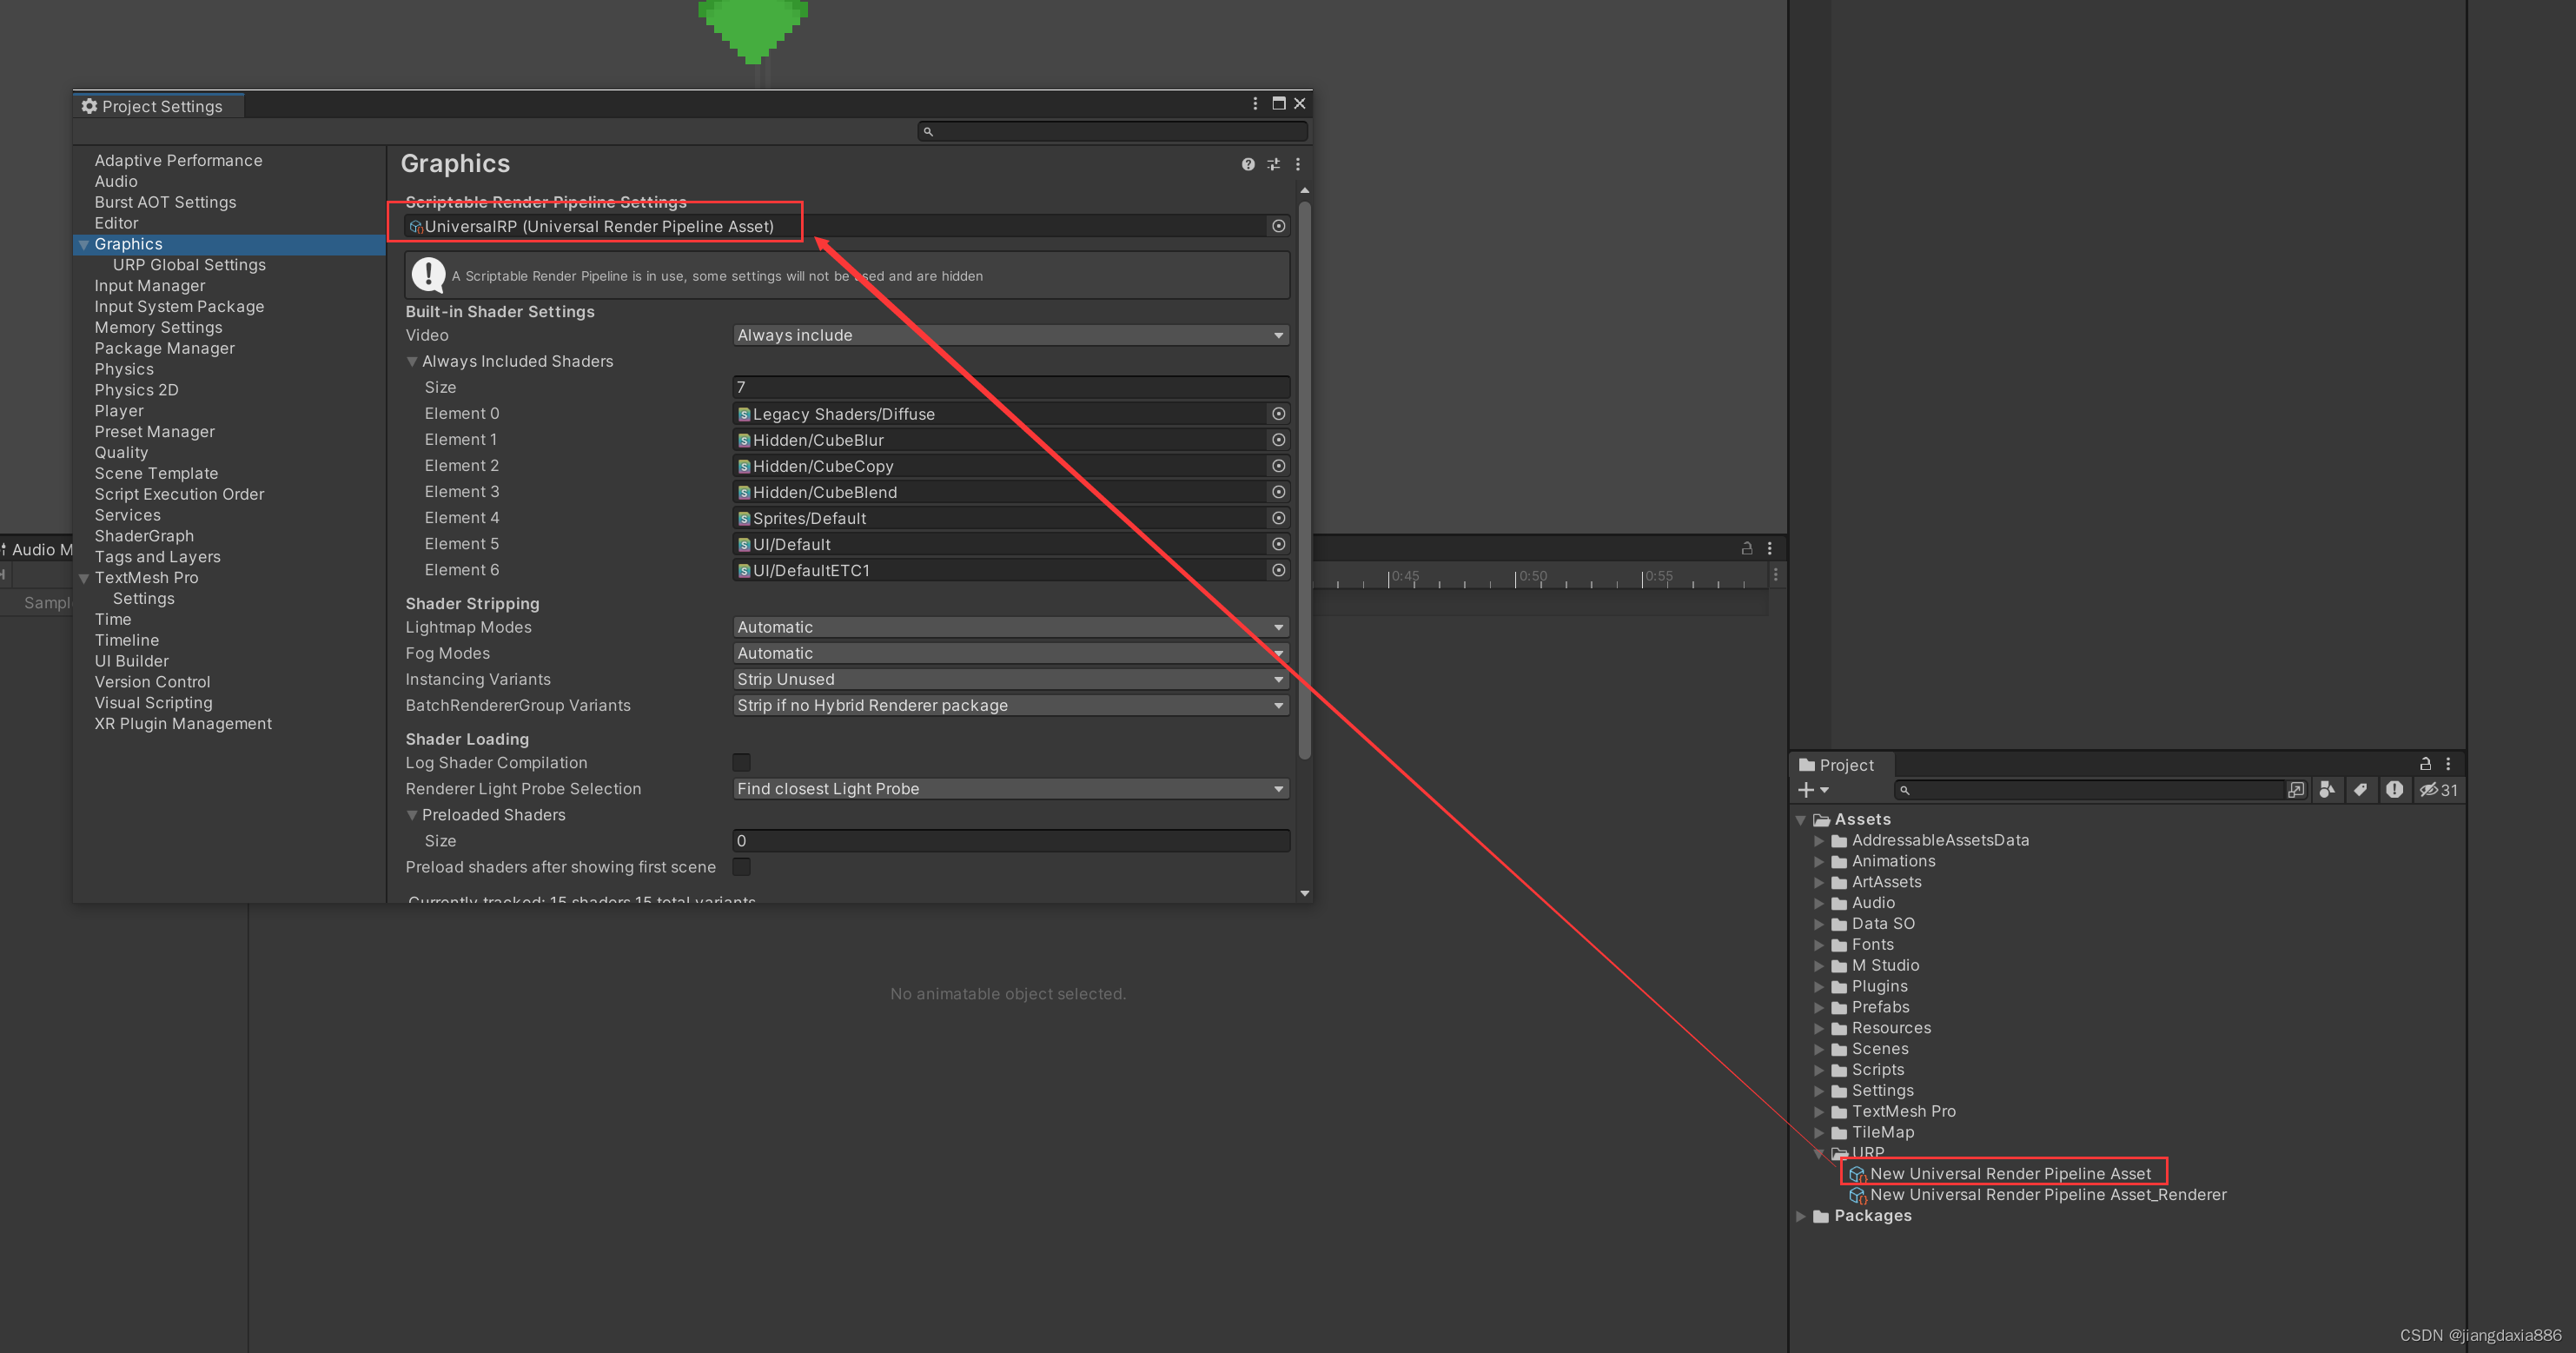Select Quality in the settings sidebar
This screenshot has width=2576, height=1353.
click(x=121, y=452)
